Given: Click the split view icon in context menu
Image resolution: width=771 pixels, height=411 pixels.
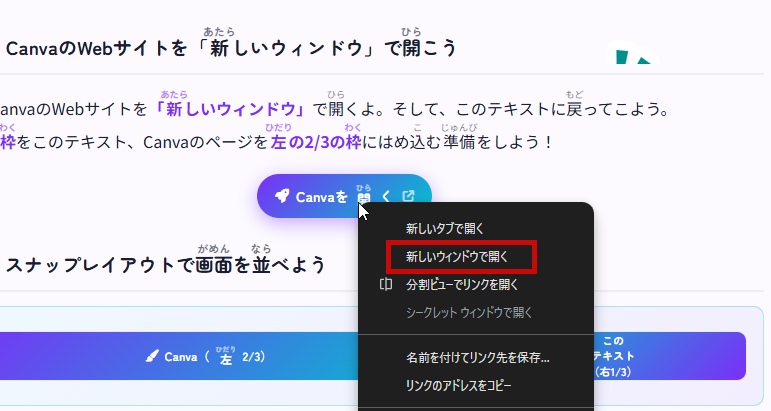Looking at the screenshot, I should [x=386, y=284].
